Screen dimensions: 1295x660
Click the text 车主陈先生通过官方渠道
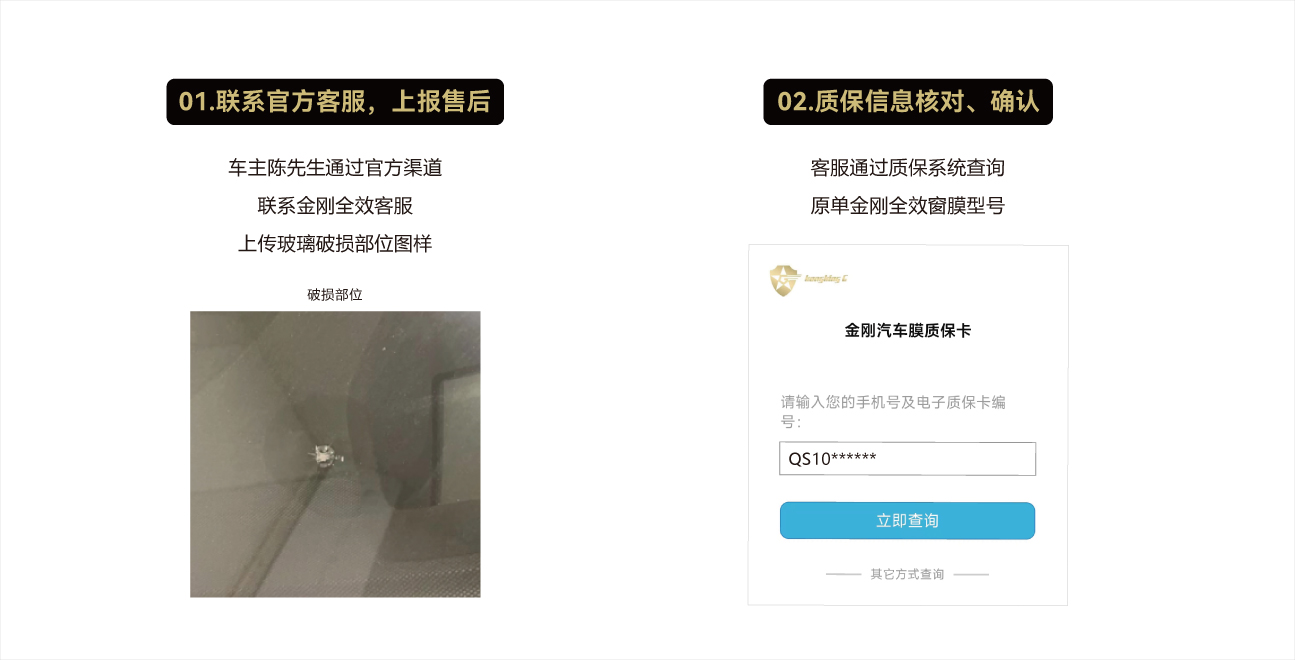pyautogui.click(x=335, y=168)
